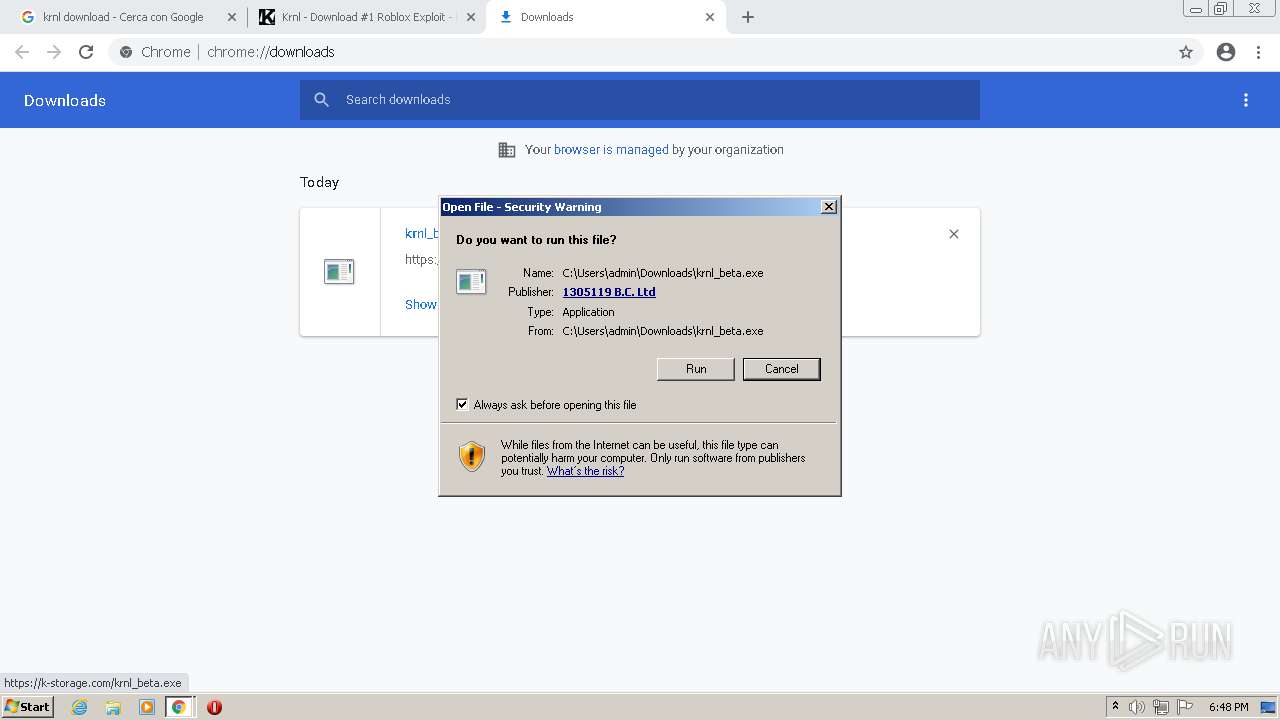This screenshot has height=720, width=1280.
Task: Close the krnl download Google tab
Action: point(232,17)
